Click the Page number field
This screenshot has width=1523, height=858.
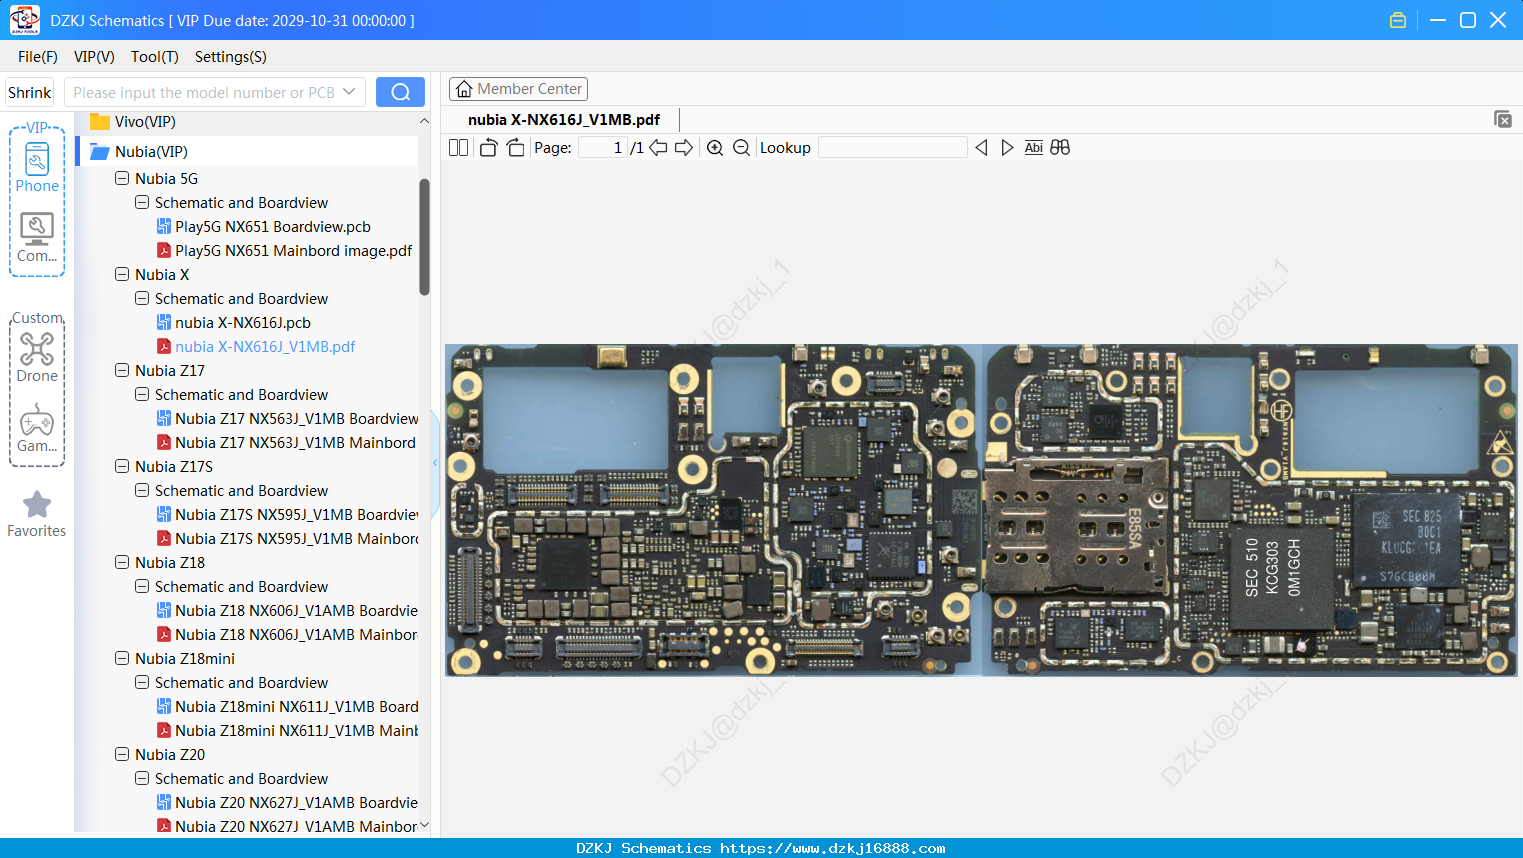pos(603,147)
